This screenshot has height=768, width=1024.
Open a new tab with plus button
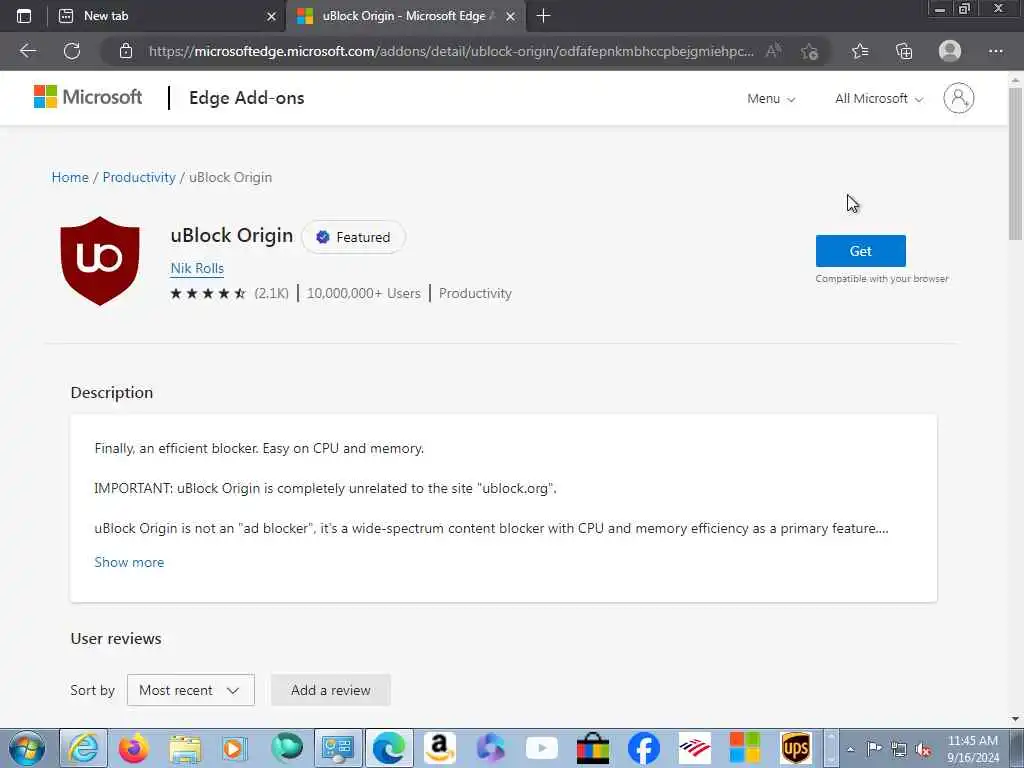pos(543,16)
